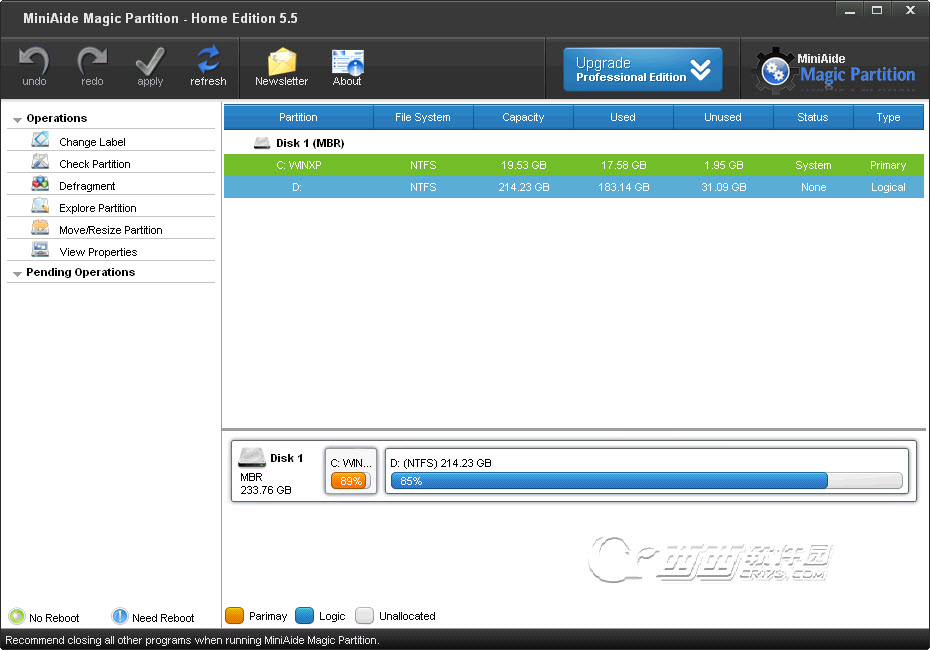Open the About information icon
The height and width of the screenshot is (650, 930).
pos(348,62)
